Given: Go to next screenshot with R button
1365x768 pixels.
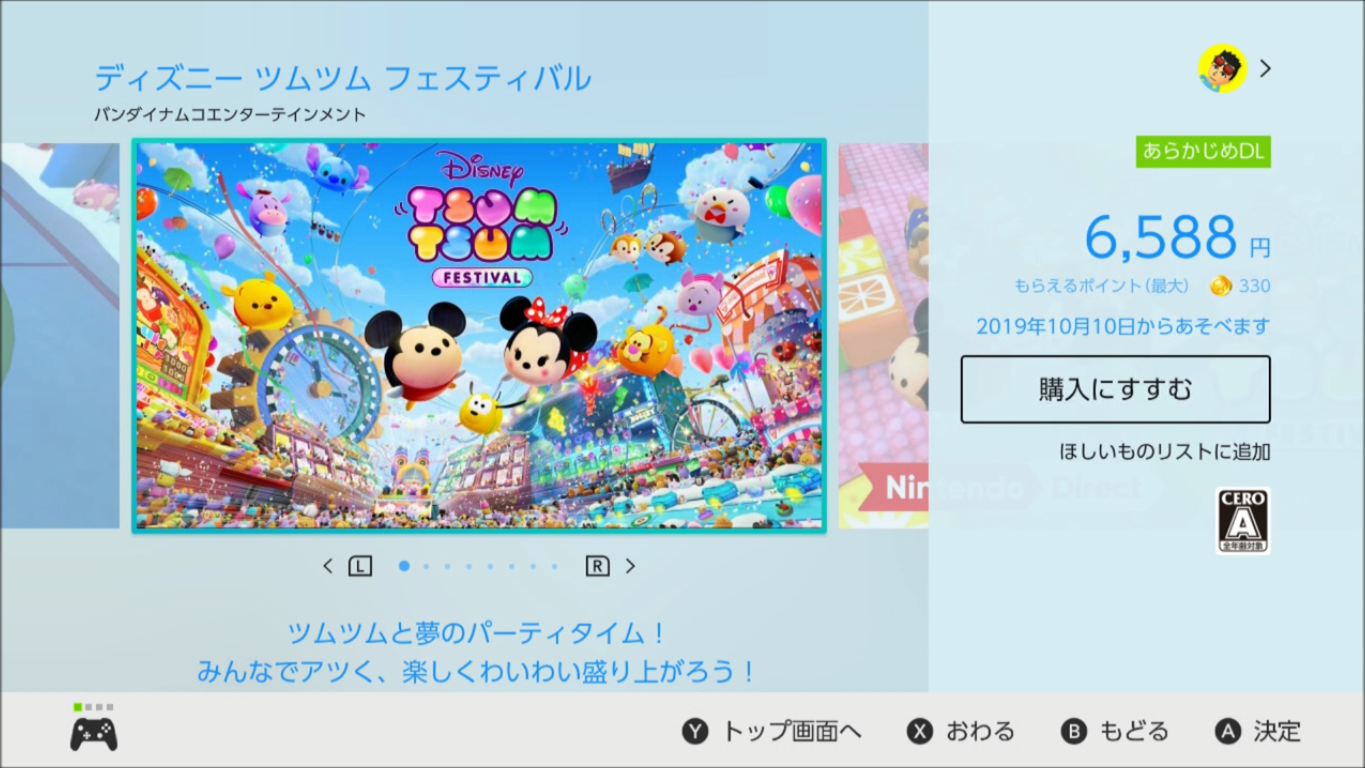Looking at the screenshot, I should tap(597, 566).
